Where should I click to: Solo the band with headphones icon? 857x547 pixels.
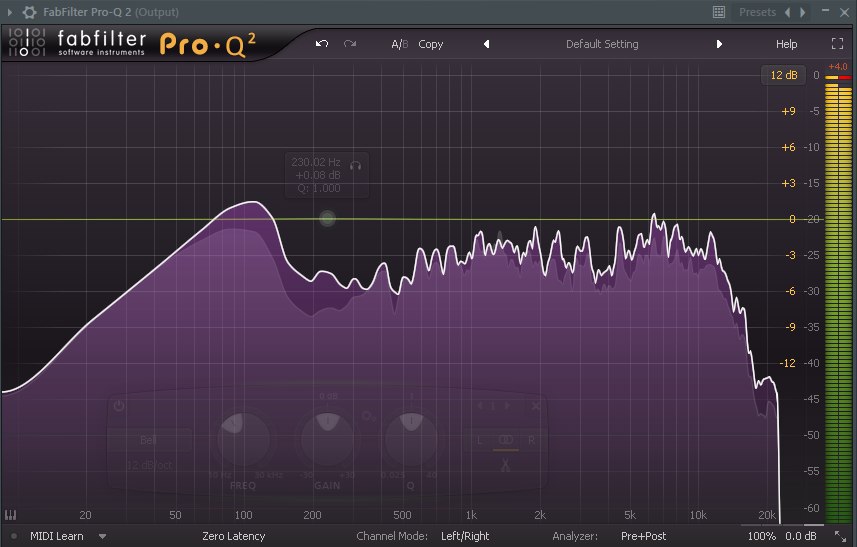coord(356,166)
